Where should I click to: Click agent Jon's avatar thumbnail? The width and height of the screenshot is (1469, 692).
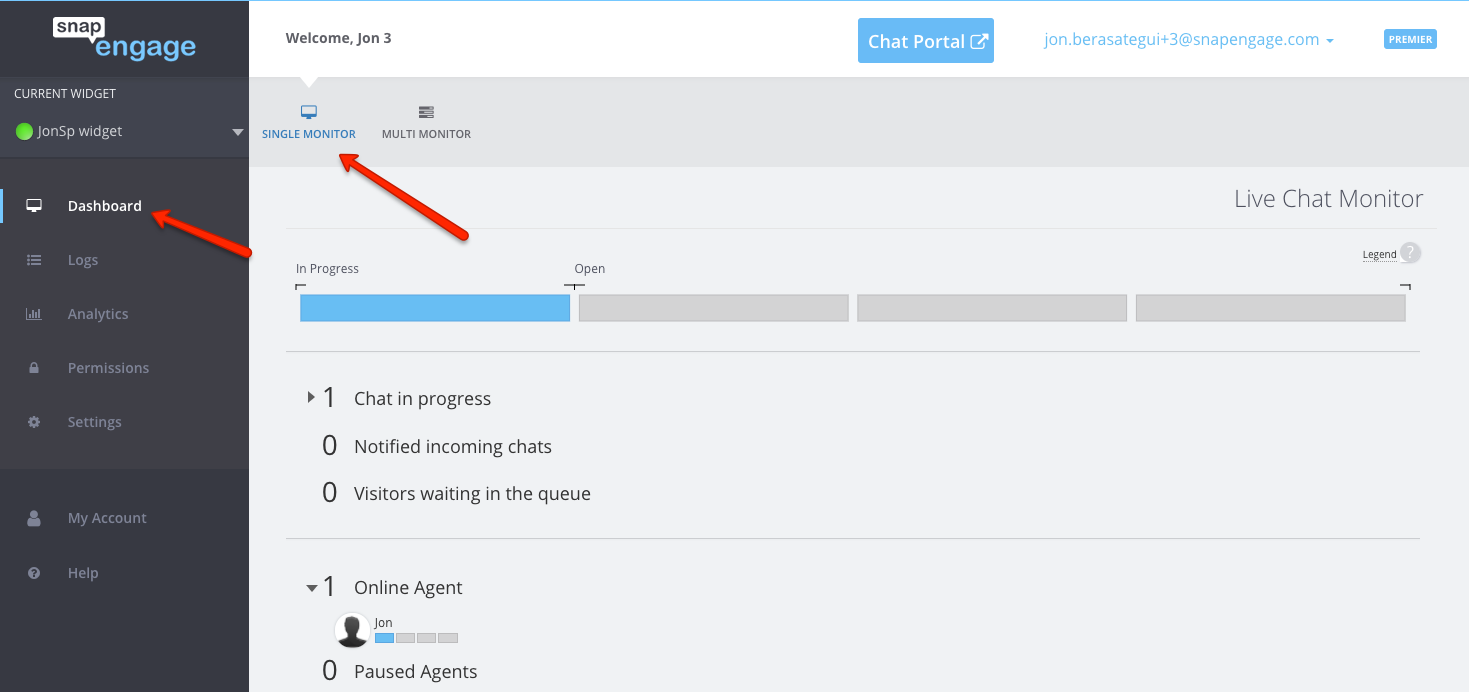coord(352,630)
